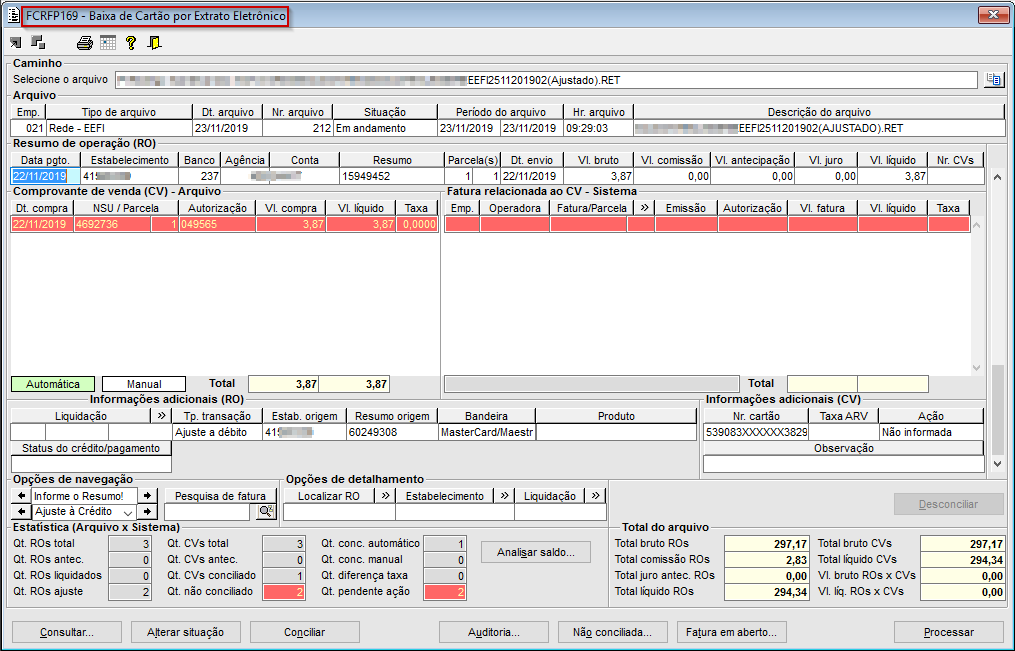Image resolution: width=1015 pixels, height=651 pixels.
Task: Open the Ajuste à Crédito dropdown
Action: pyautogui.click(x=129, y=512)
